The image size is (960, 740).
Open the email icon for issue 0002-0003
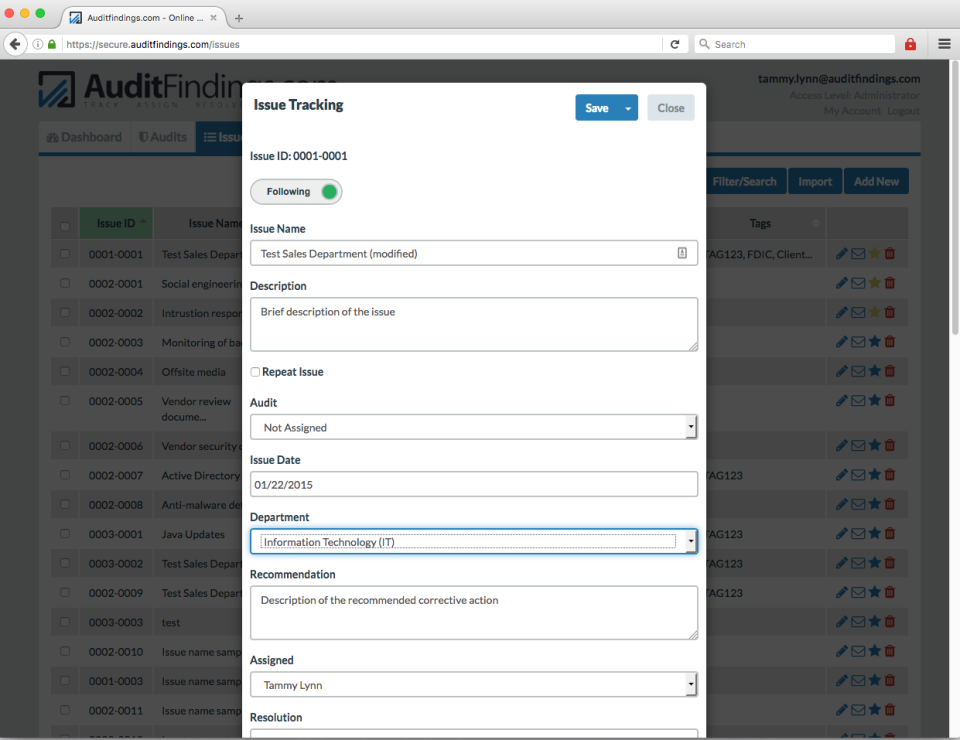(x=857, y=341)
